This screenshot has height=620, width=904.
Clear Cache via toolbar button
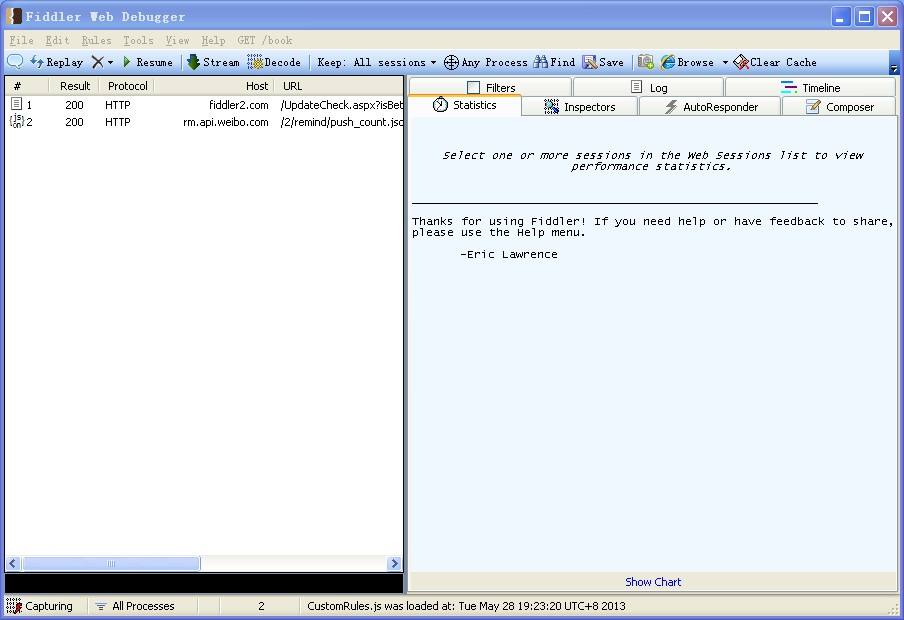(775, 62)
